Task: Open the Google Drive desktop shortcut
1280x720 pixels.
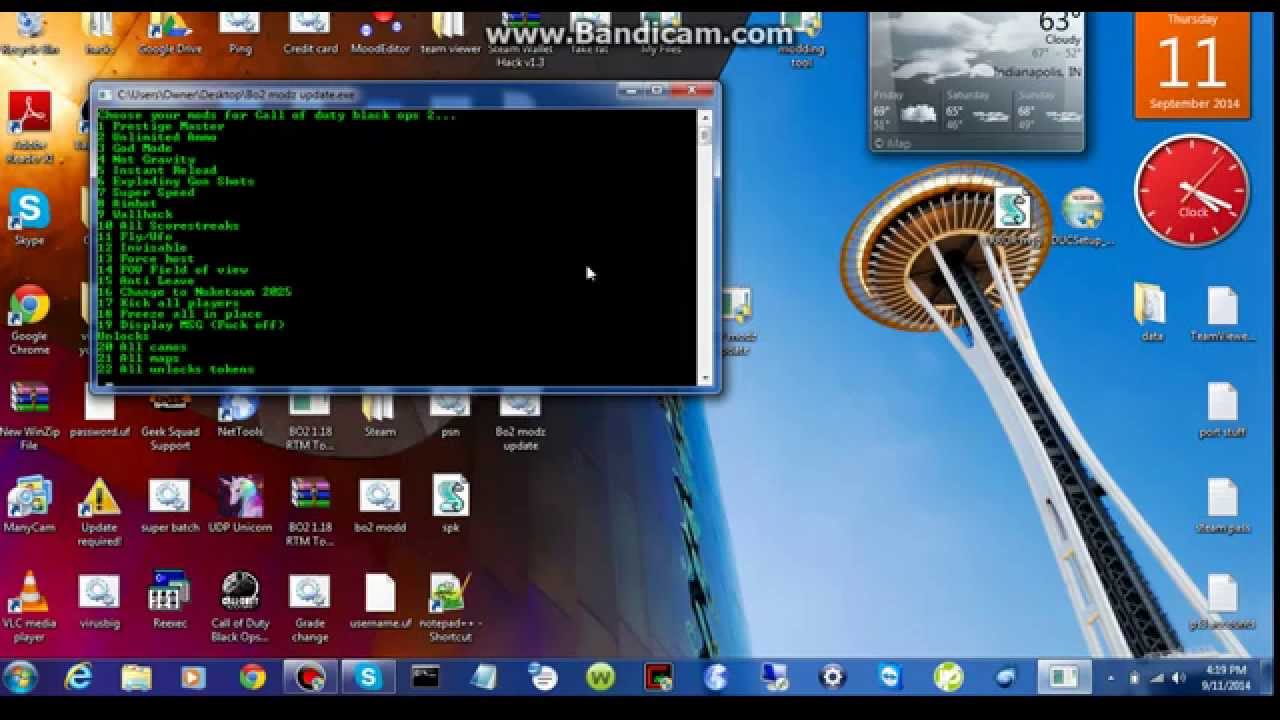Action: 170,33
